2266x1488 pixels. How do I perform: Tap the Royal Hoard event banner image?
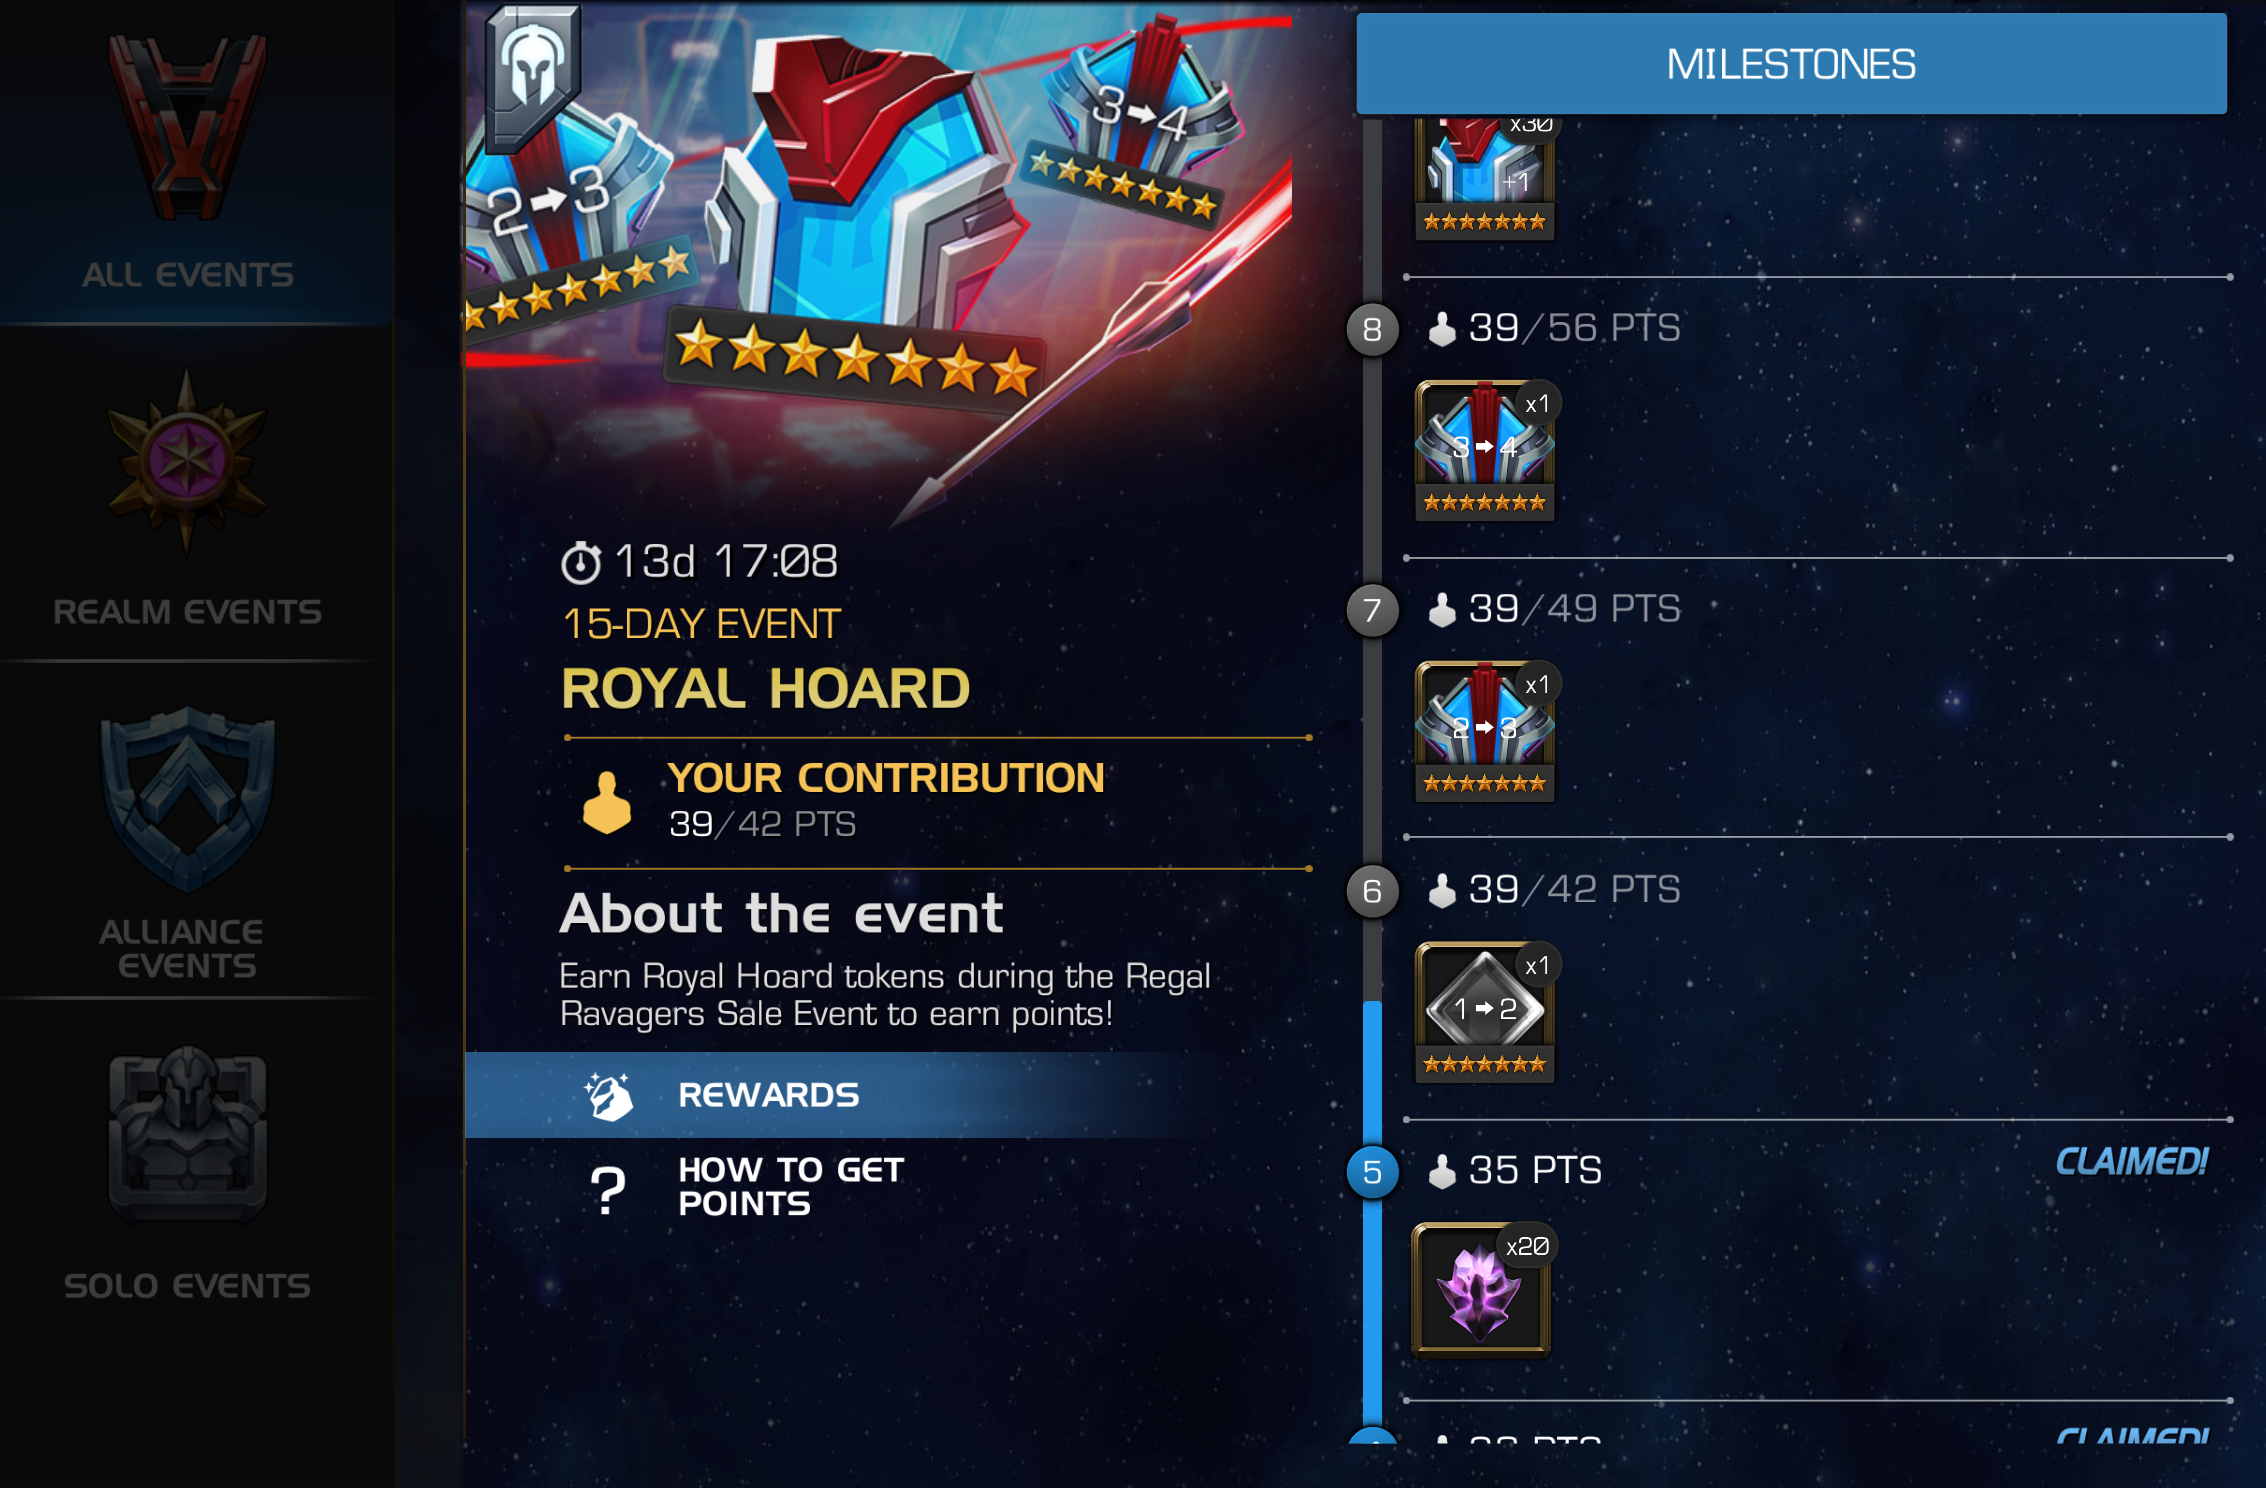[878, 258]
